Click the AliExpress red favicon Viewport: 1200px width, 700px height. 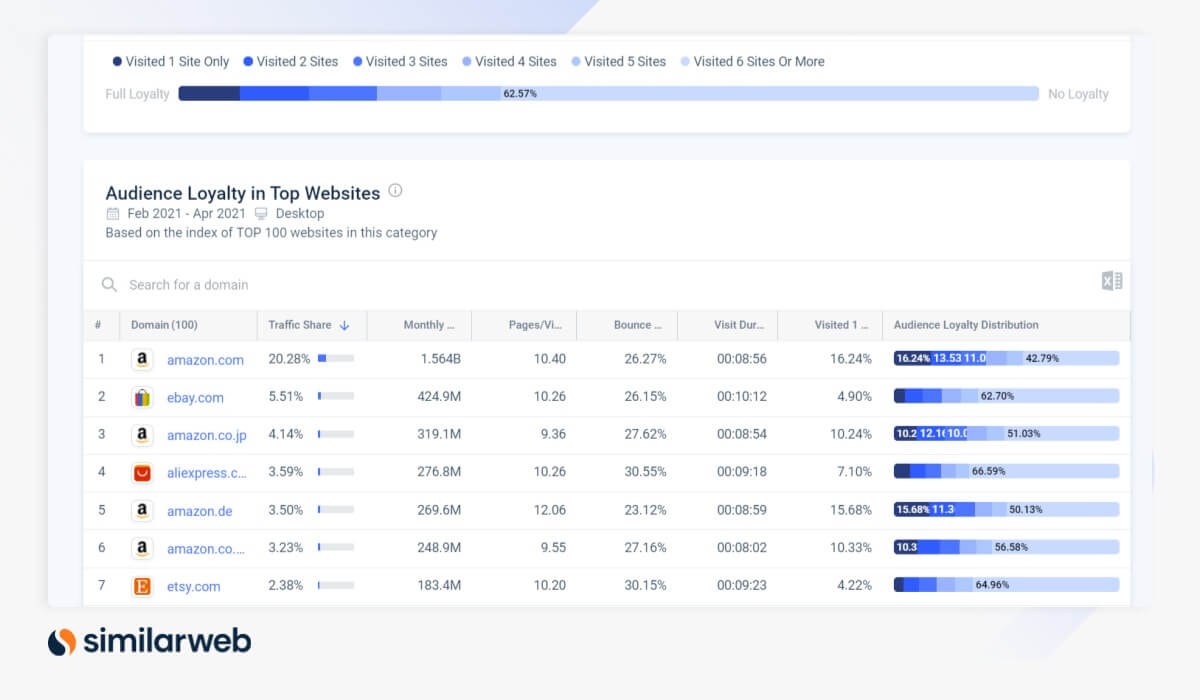[x=142, y=473]
